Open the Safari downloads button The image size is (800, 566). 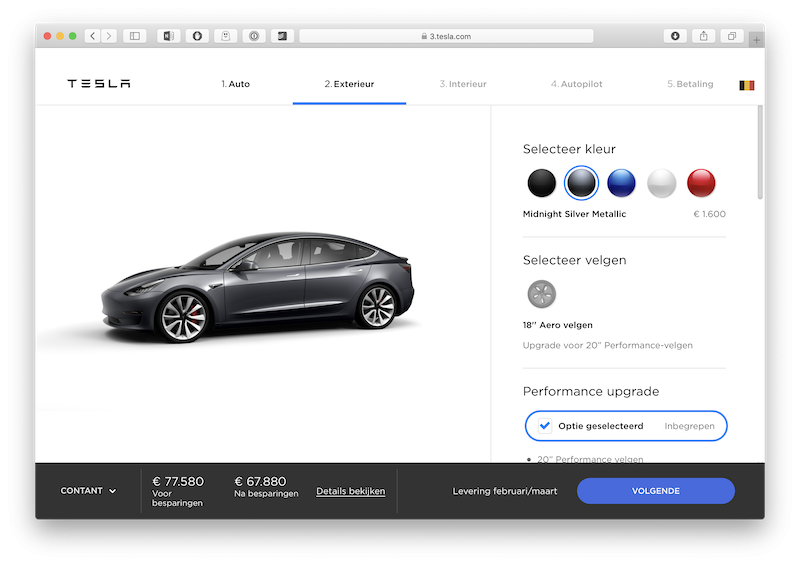(675, 36)
